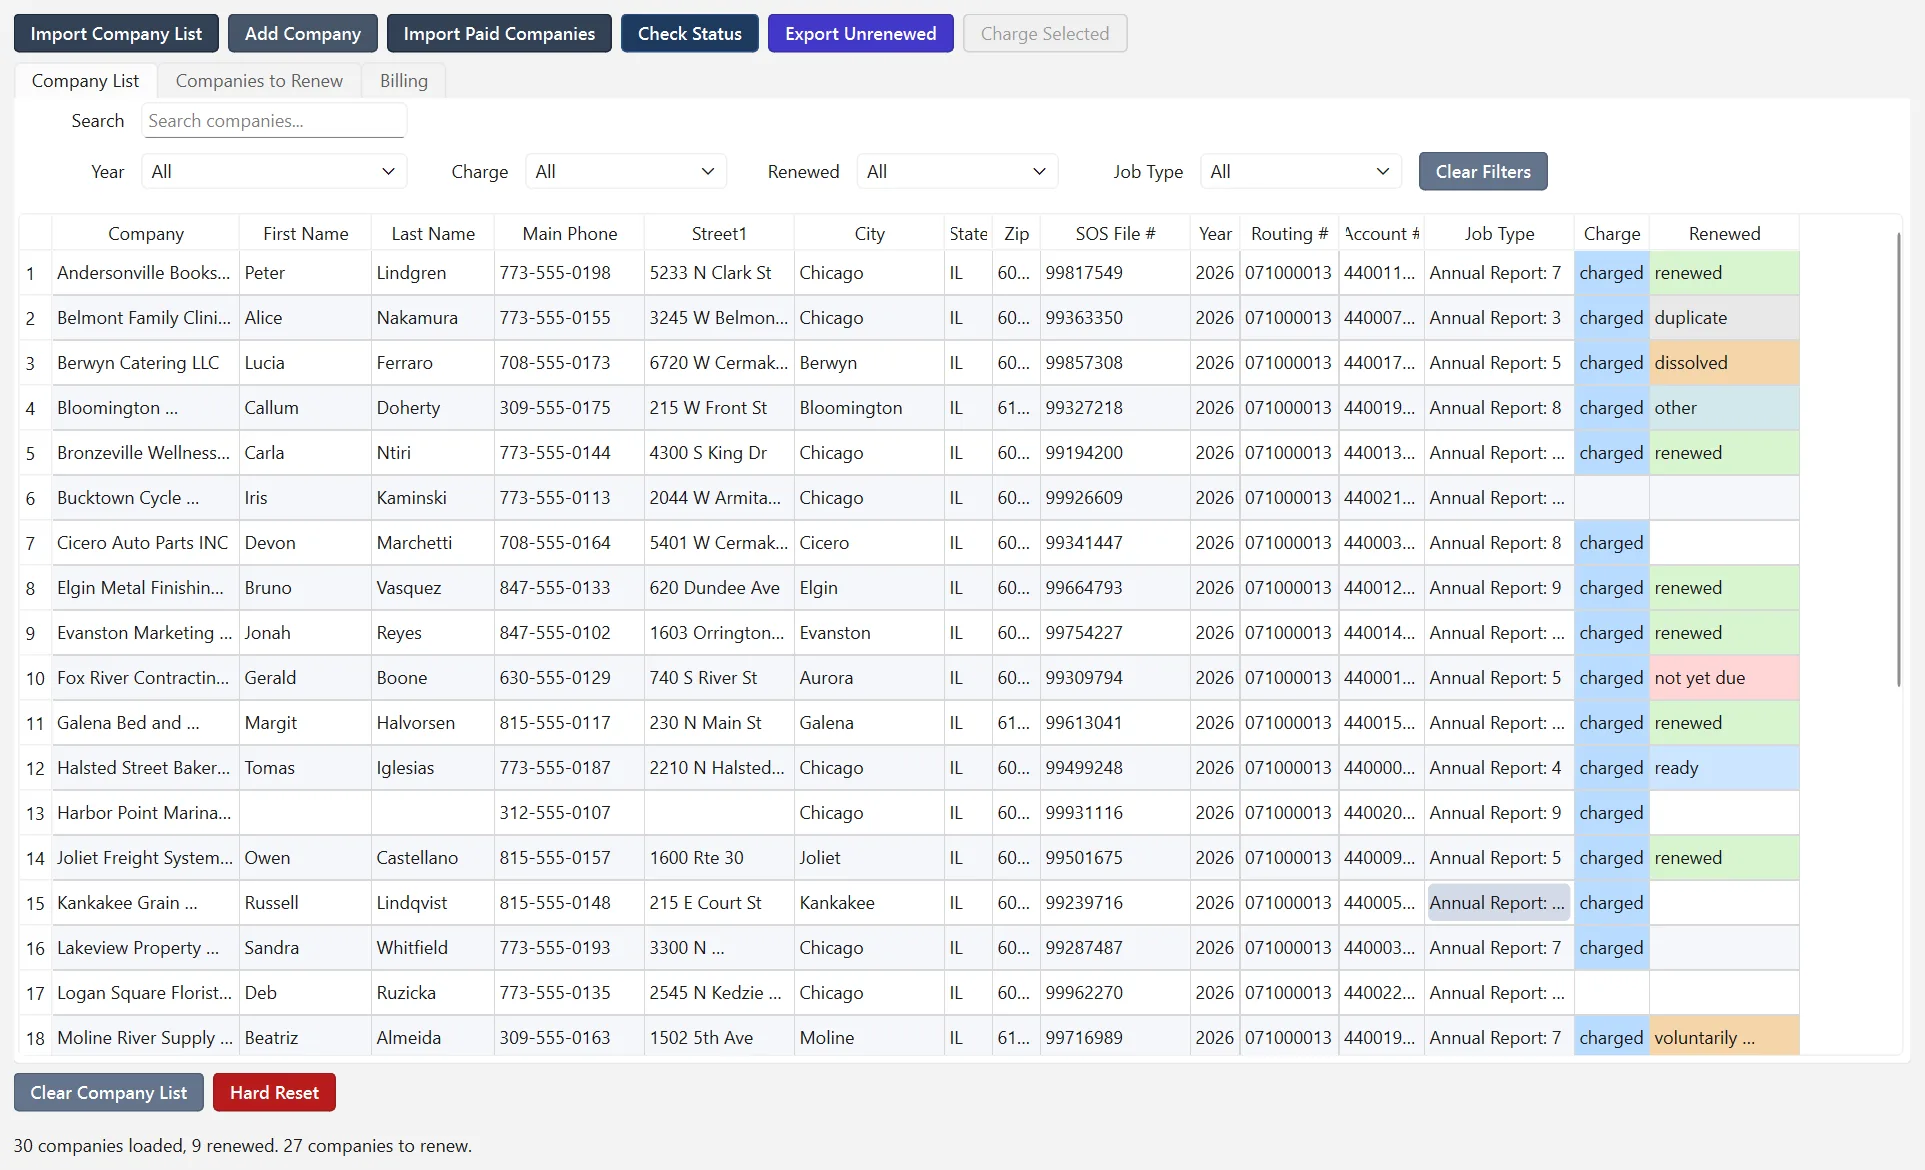Click last name 'Nakamura'
1925x1170 pixels.
[x=433, y=318]
